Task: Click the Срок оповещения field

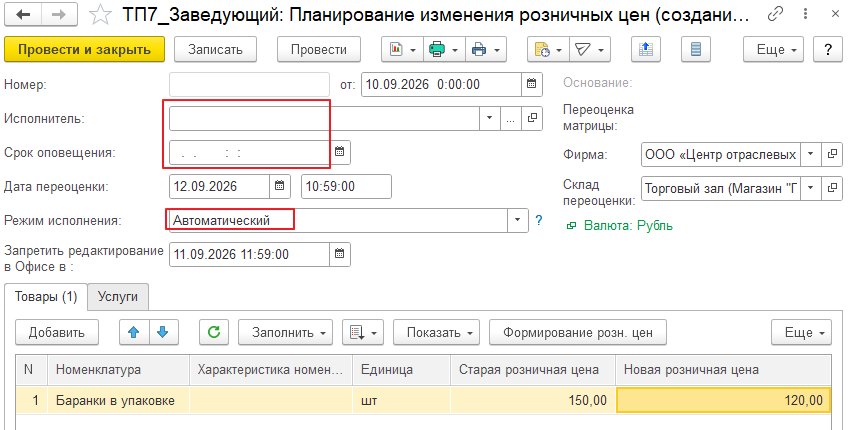Action: coord(249,152)
